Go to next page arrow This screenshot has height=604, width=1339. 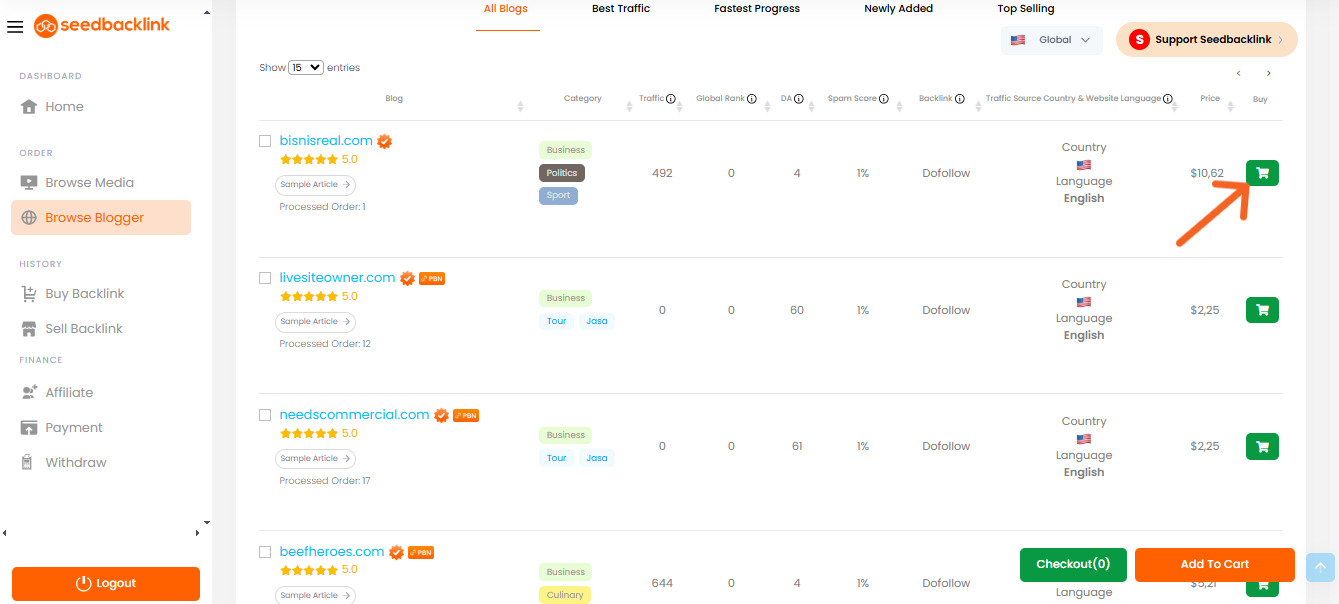[x=1269, y=73]
